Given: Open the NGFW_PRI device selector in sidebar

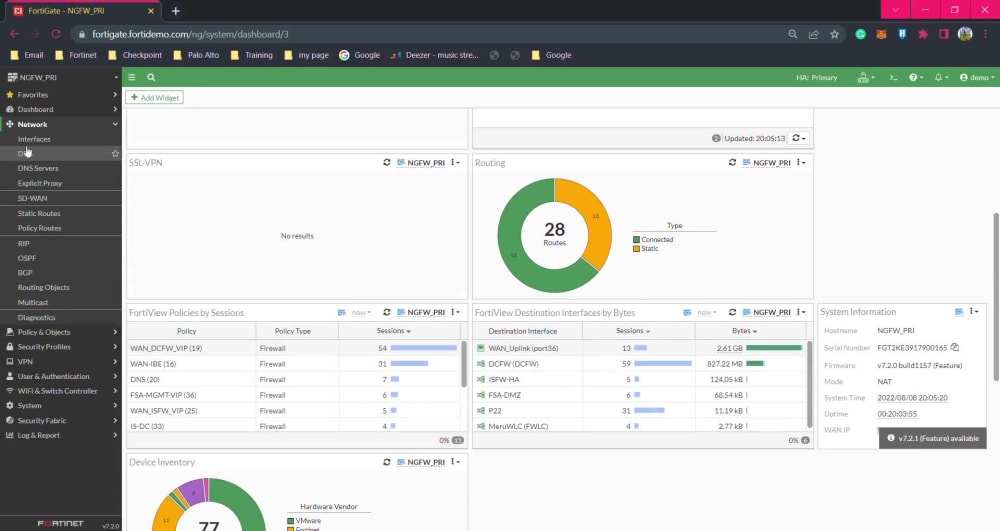Looking at the screenshot, I should click(x=61, y=77).
